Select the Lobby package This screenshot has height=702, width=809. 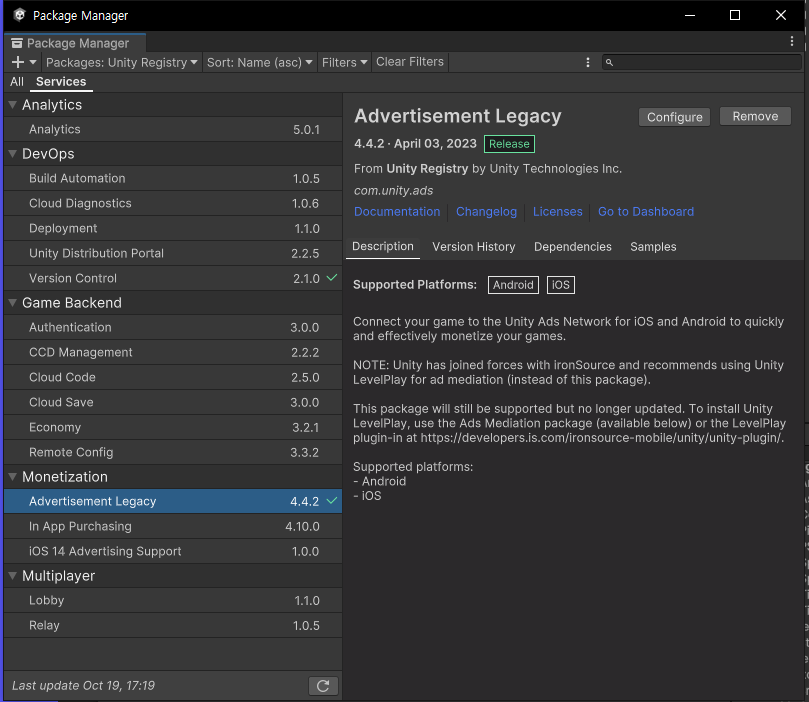pos(173,600)
